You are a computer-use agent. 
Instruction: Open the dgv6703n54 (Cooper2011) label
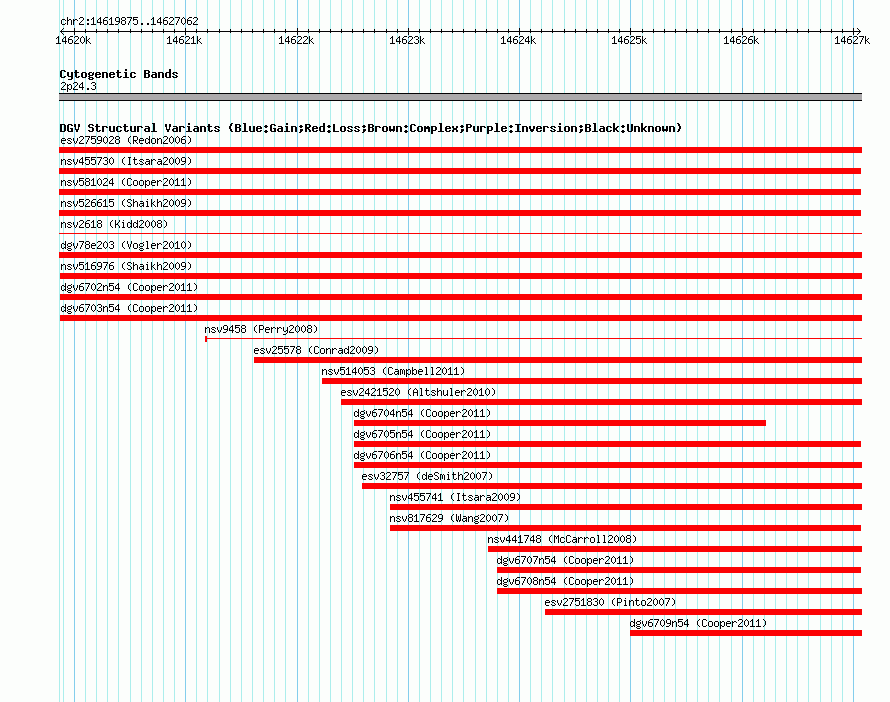click(x=129, y=308)
